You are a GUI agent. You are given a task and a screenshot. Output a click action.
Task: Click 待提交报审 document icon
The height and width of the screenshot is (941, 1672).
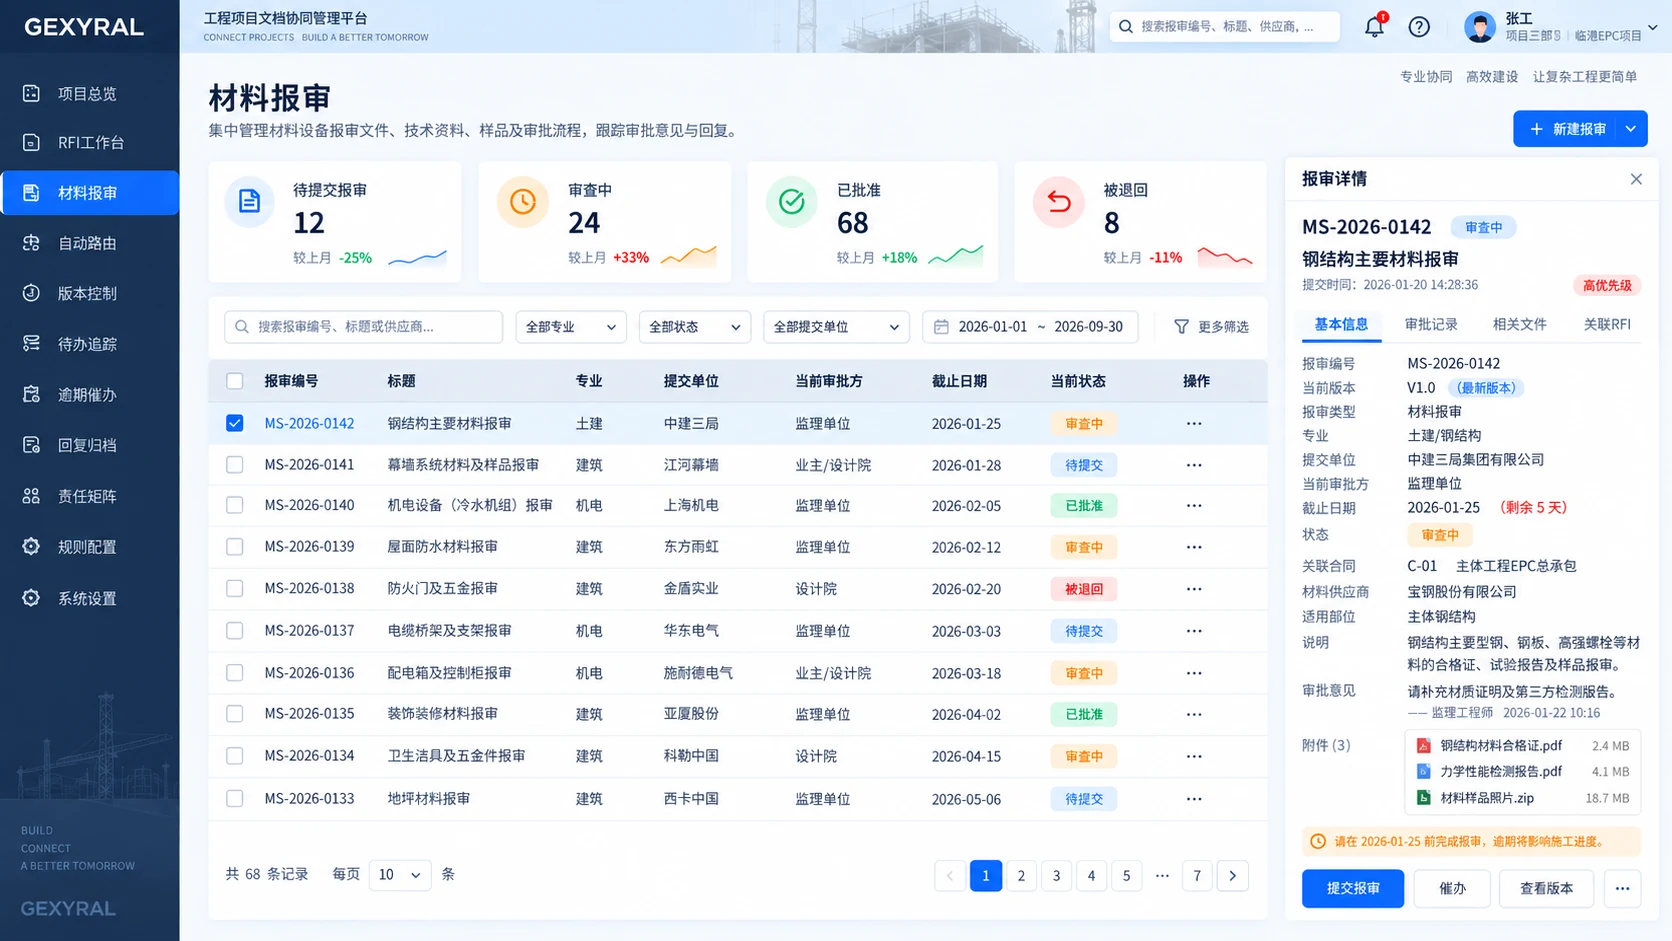[249, 201]
